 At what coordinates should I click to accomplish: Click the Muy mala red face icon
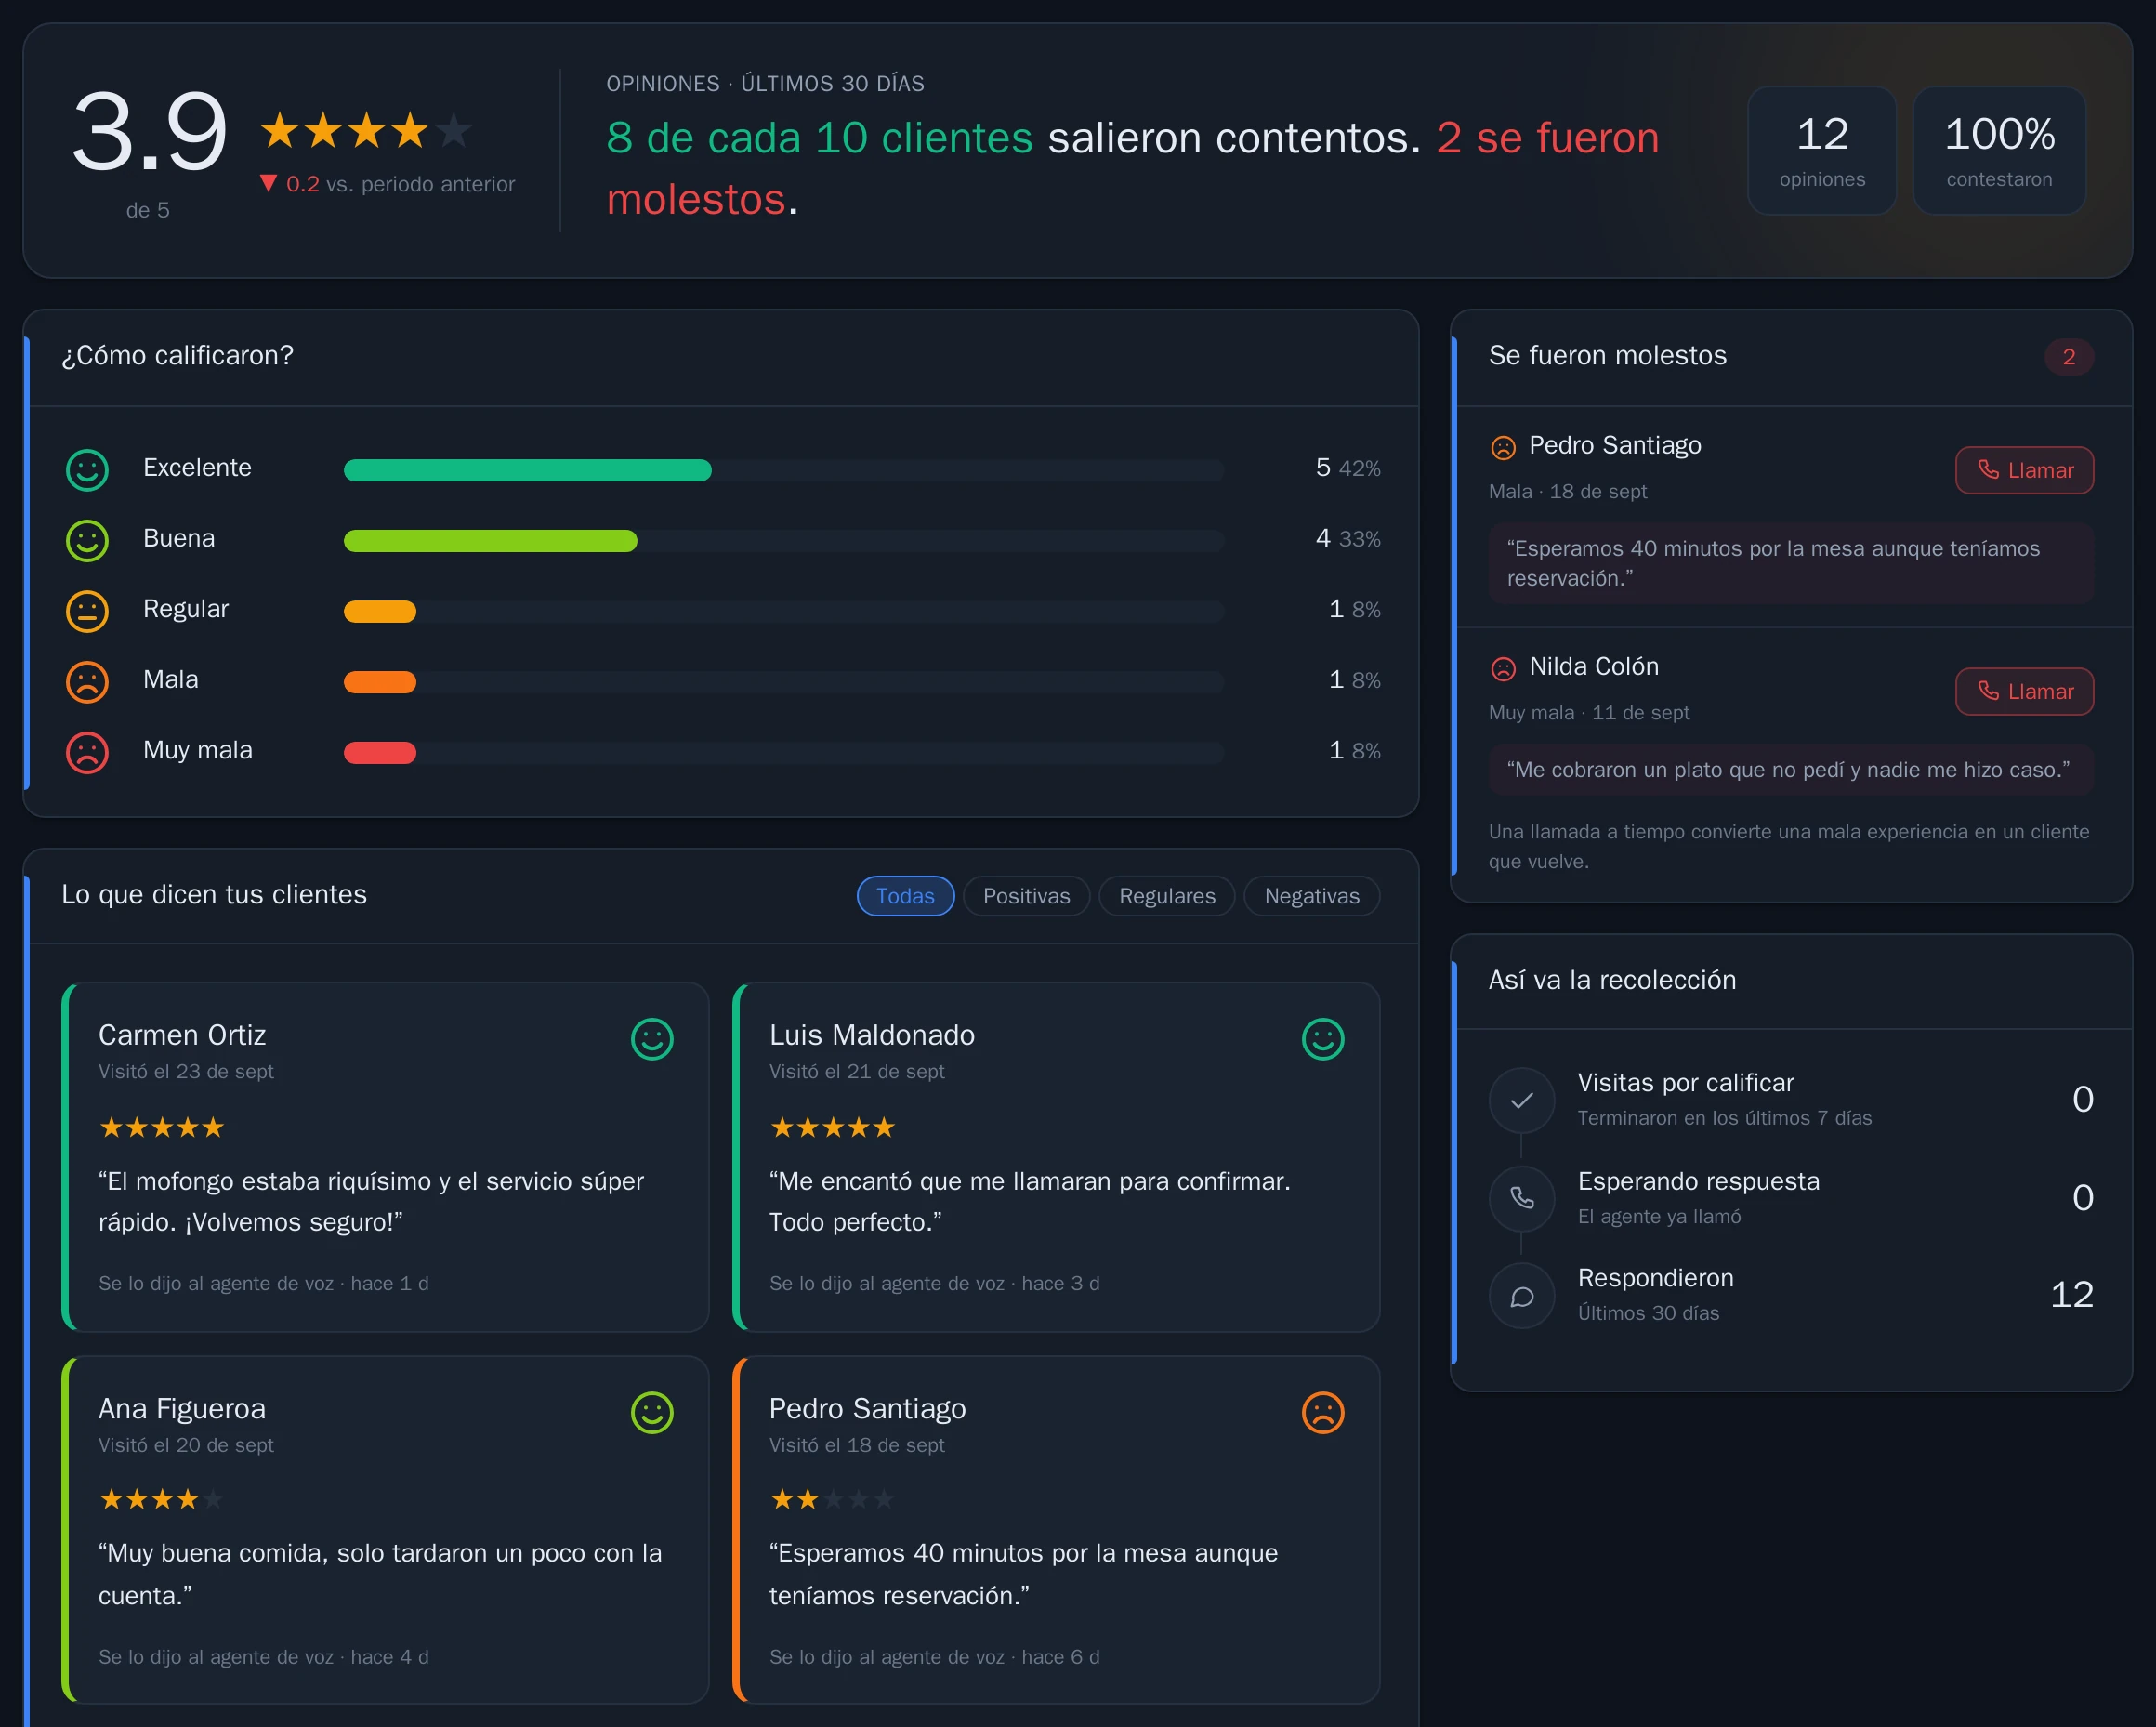coord(87,752)
